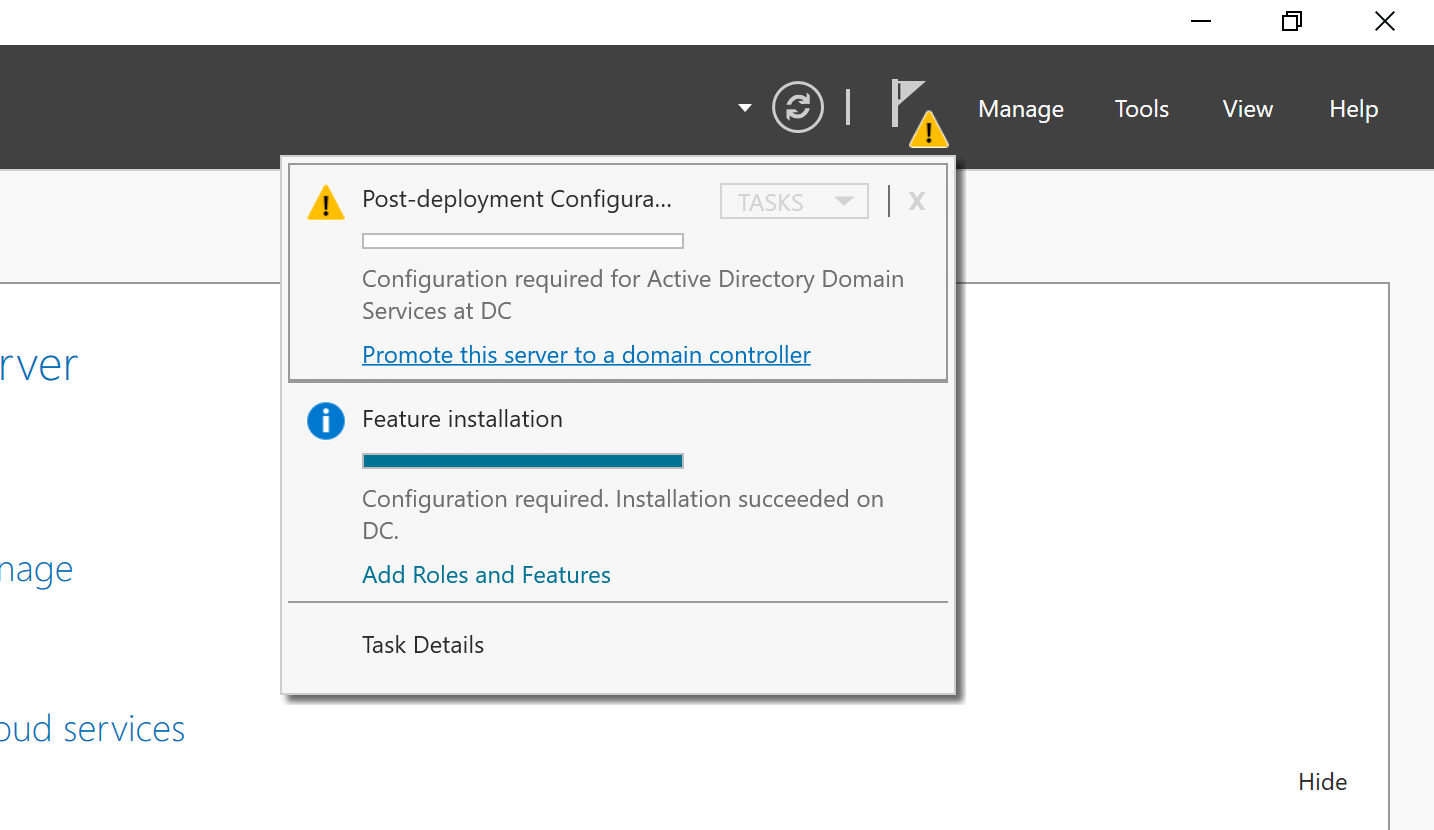This screenshot has height=830, width=1434.
Task: Open Add Roles and Features
Action: click(486, 574)
